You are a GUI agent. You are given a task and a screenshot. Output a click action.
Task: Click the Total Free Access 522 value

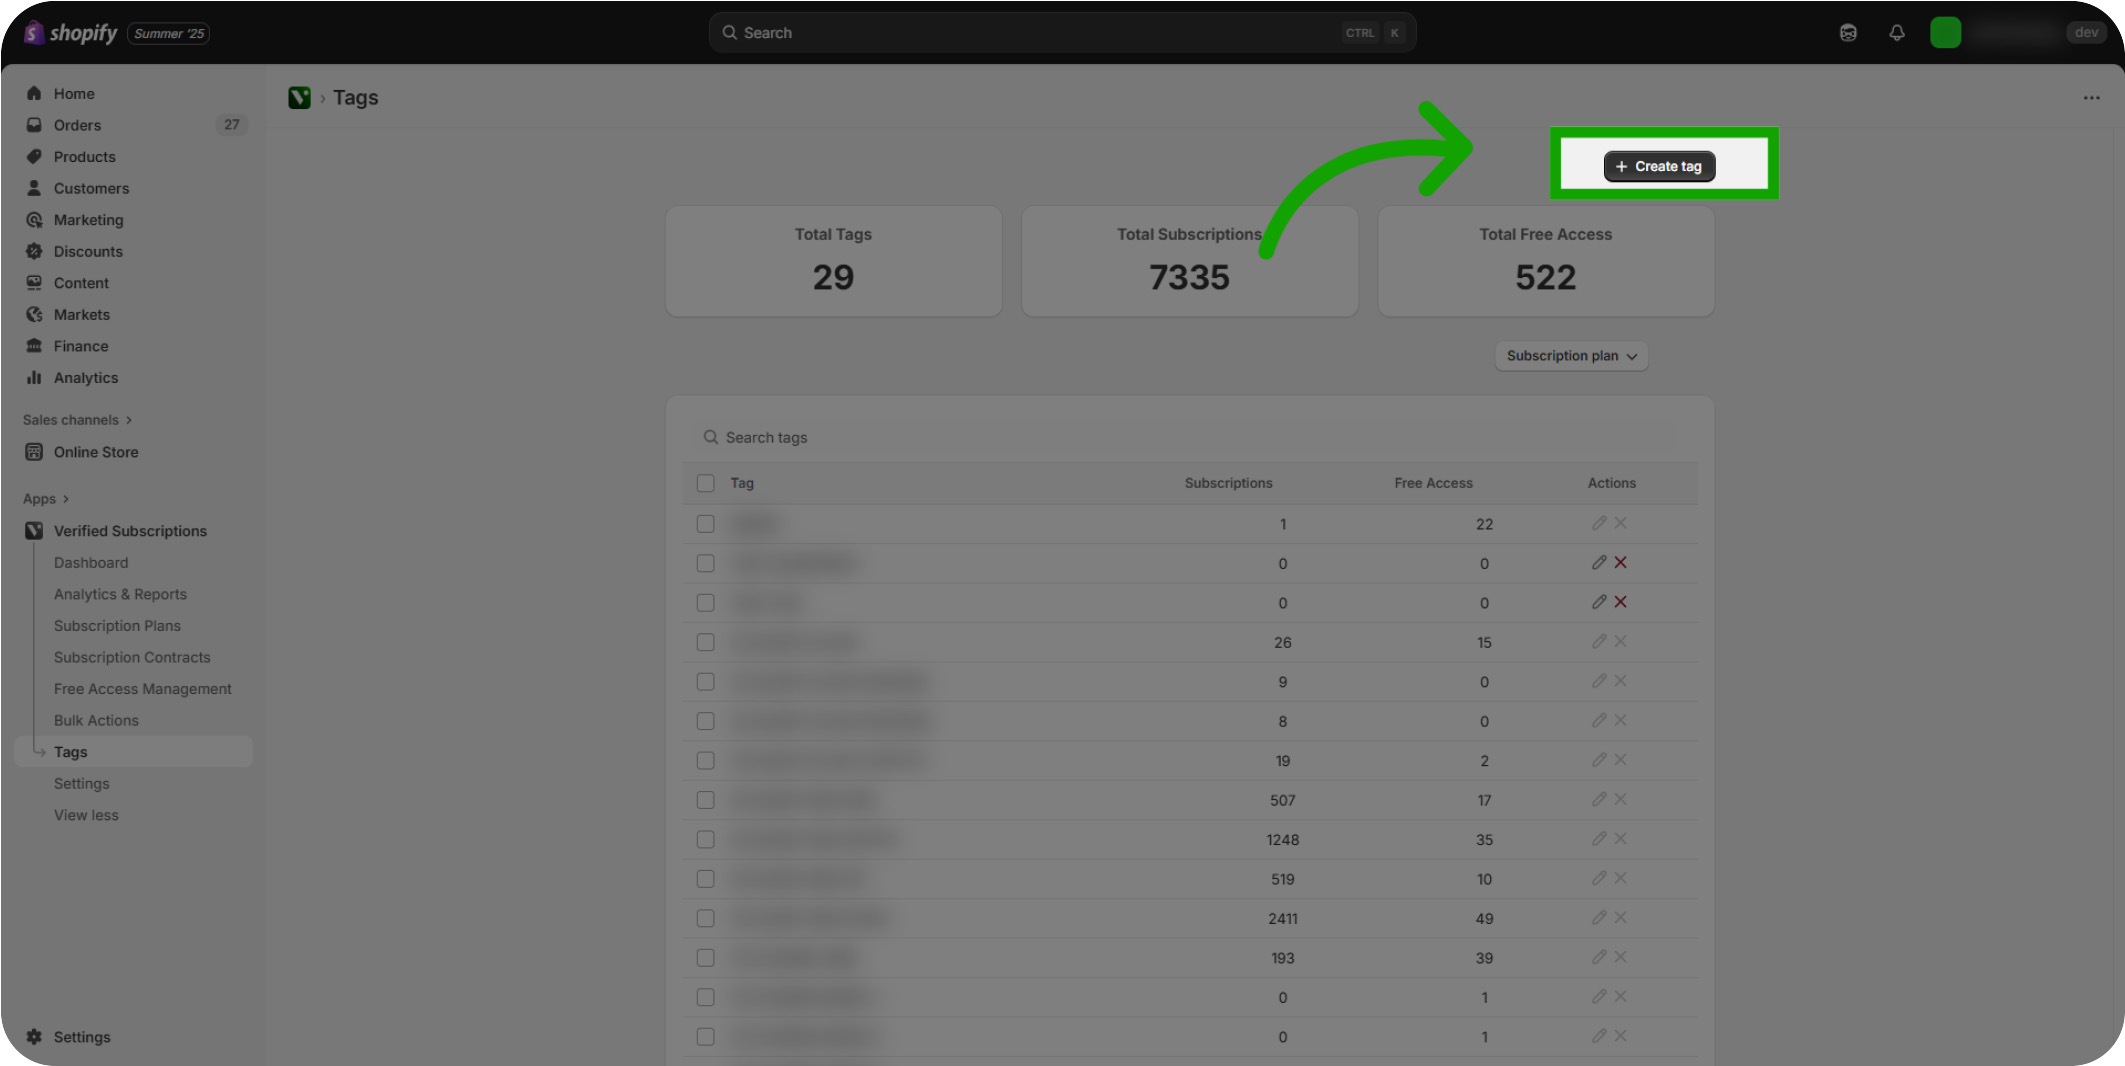click(x=1545, y=277)
